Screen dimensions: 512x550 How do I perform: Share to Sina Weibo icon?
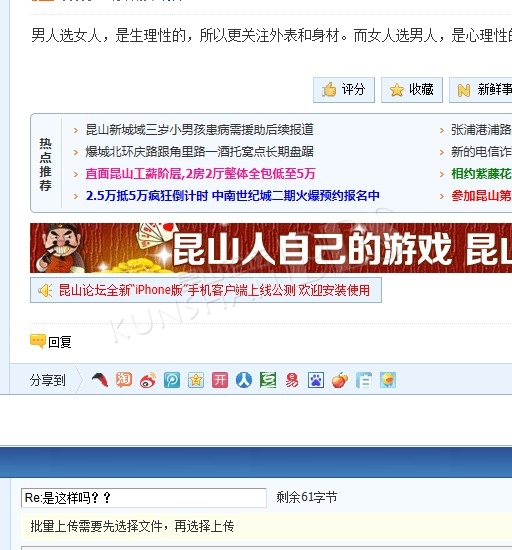point(148,380)
